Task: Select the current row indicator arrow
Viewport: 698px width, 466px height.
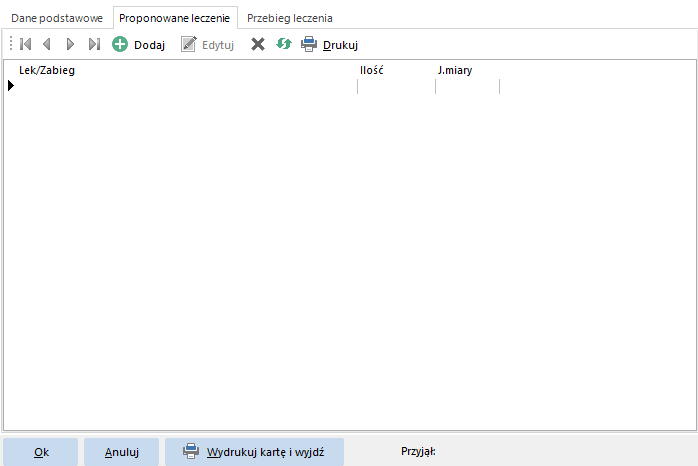Action: [11, 85]
